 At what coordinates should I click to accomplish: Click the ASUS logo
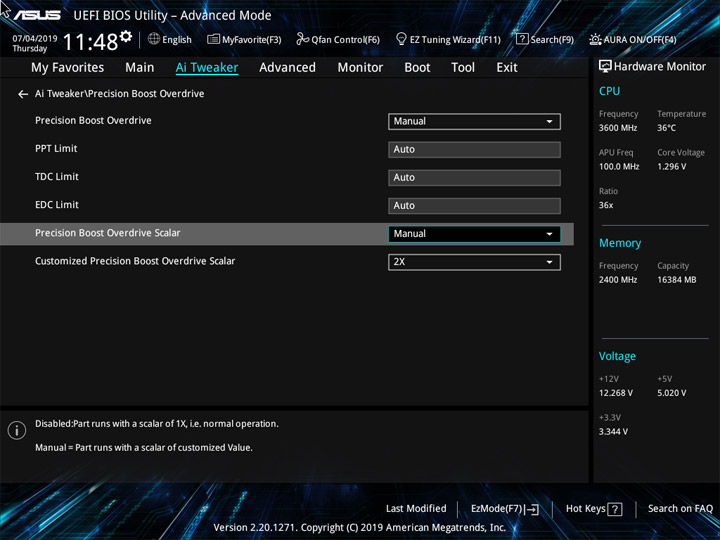pos(37,15)
